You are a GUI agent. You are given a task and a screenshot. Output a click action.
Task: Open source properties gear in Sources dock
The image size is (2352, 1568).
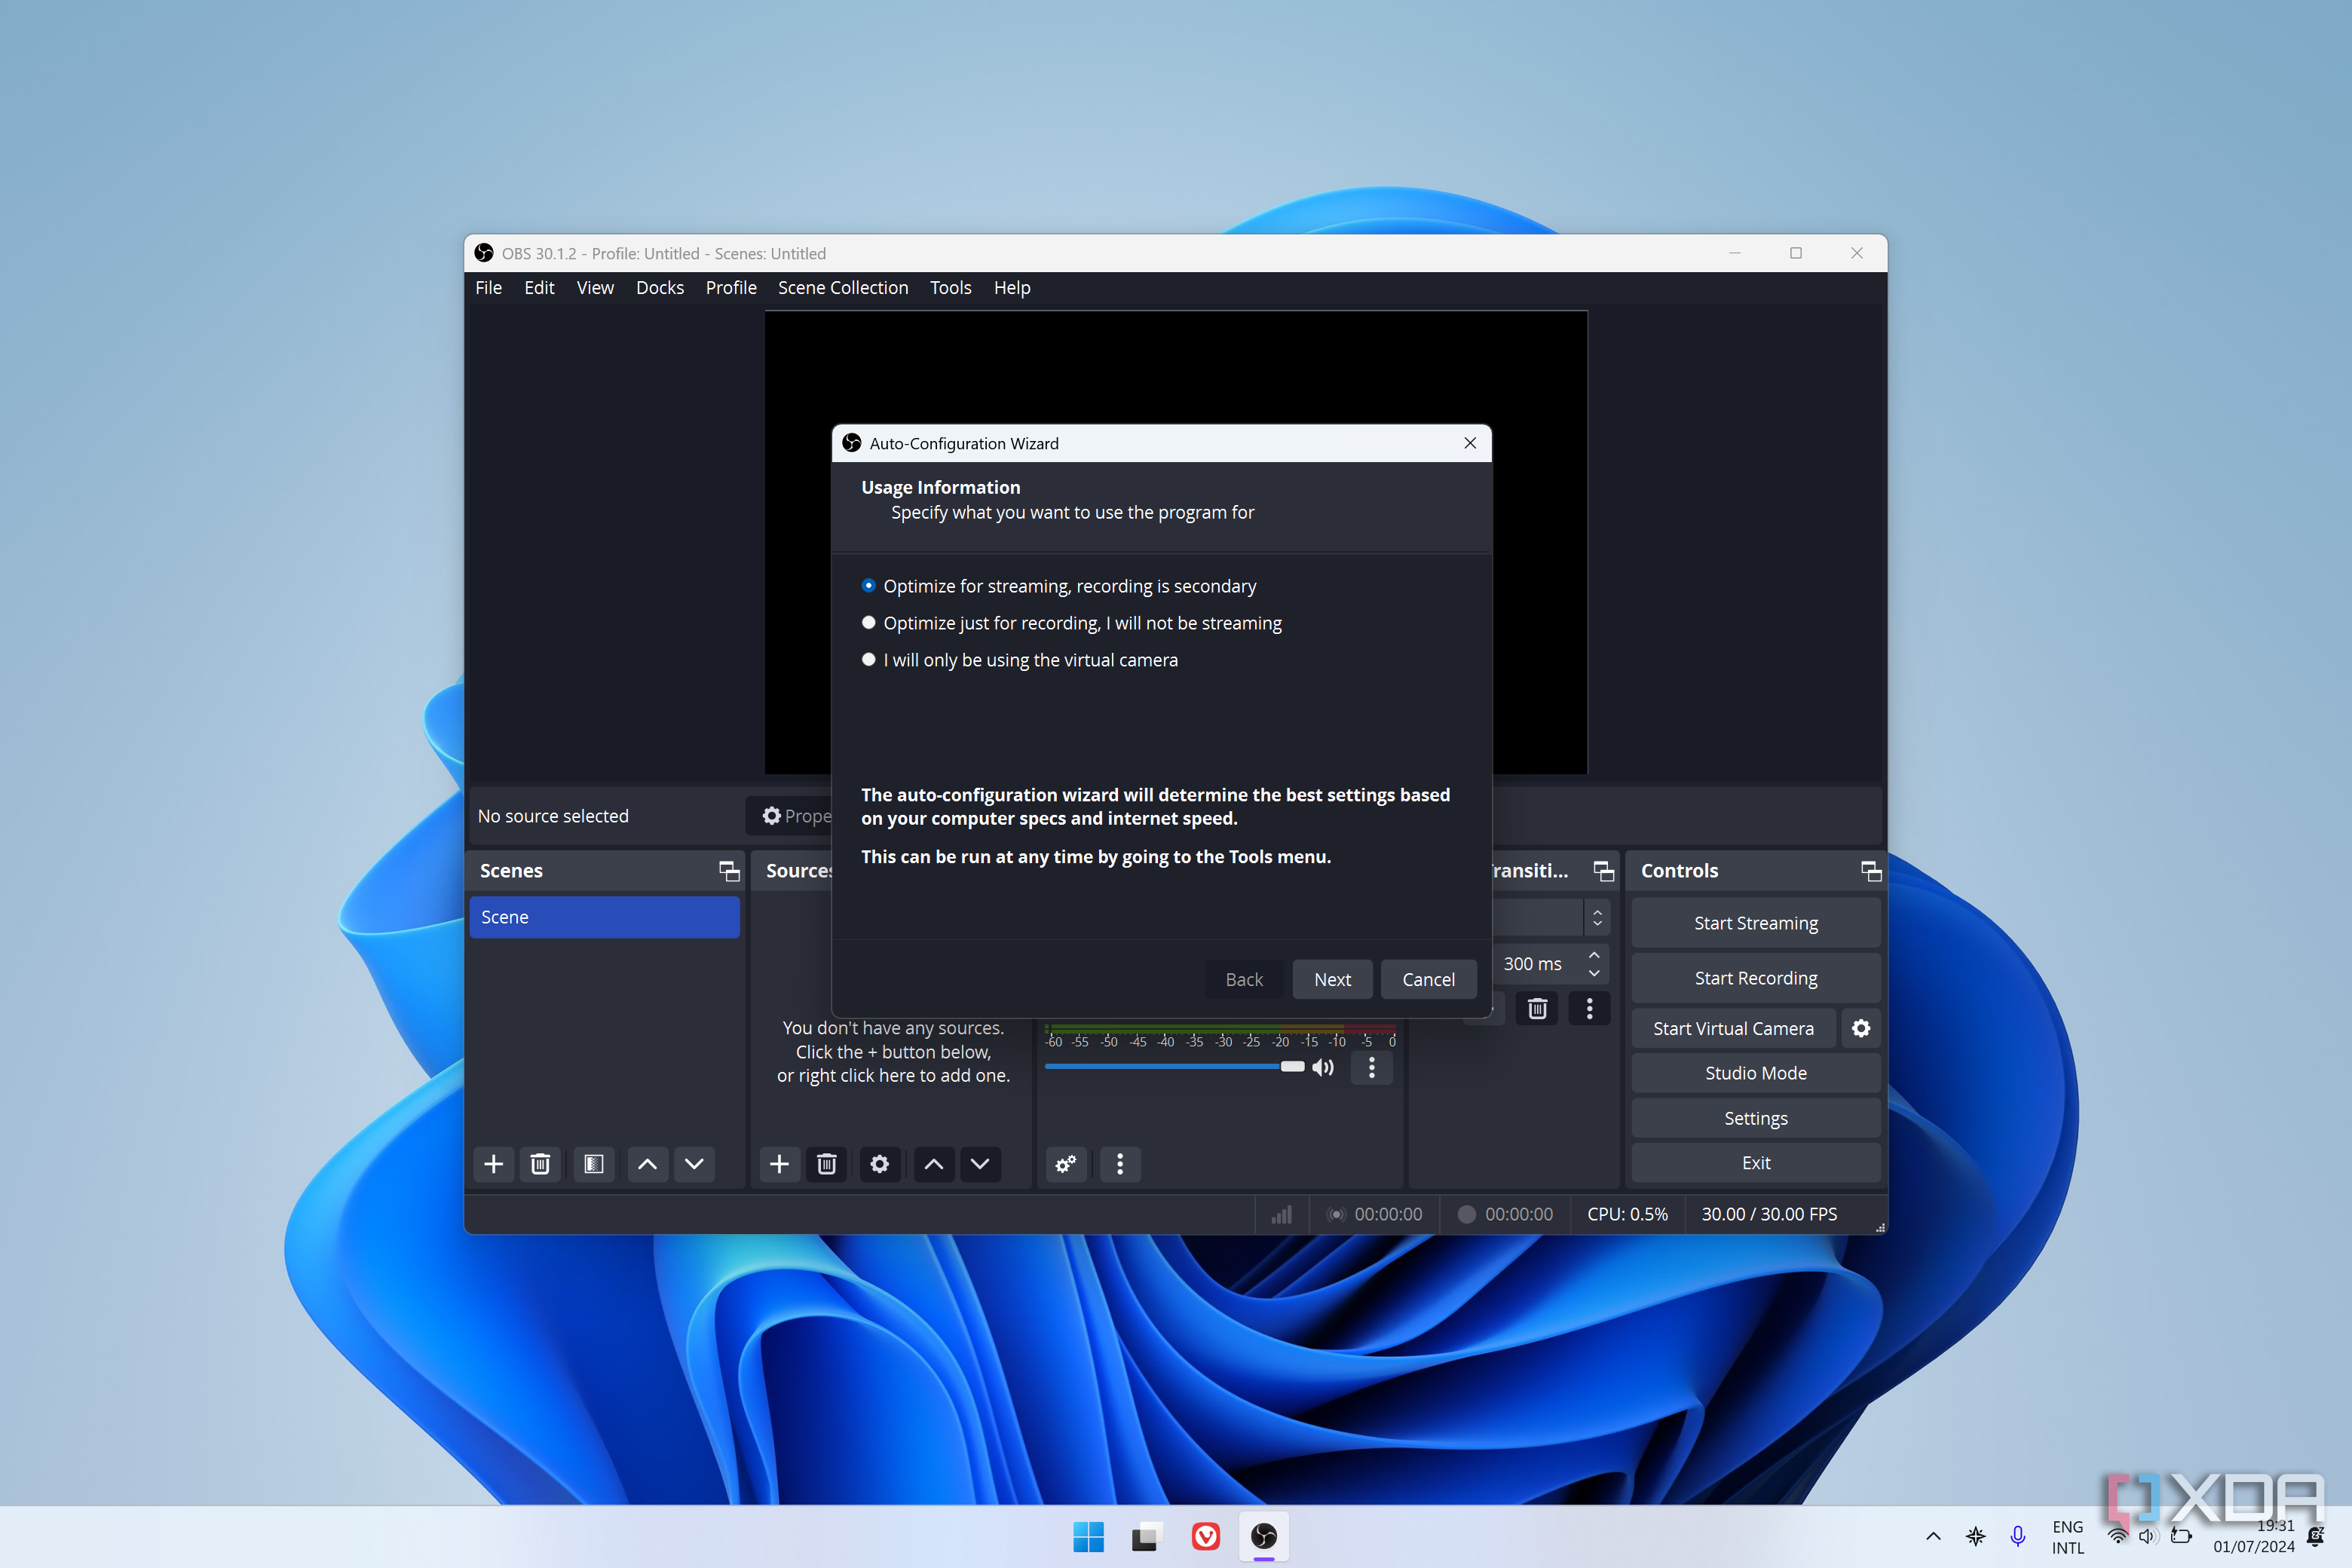(880, 1164)
